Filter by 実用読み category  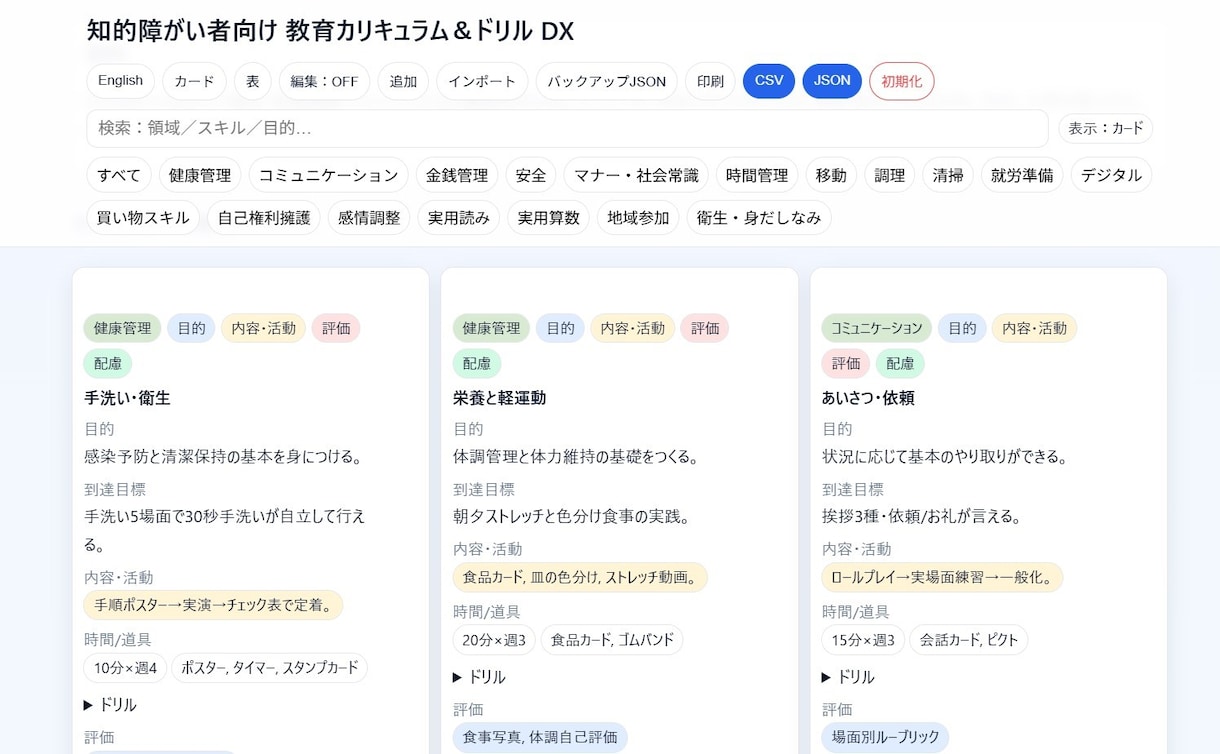click(x=458, y=218)
